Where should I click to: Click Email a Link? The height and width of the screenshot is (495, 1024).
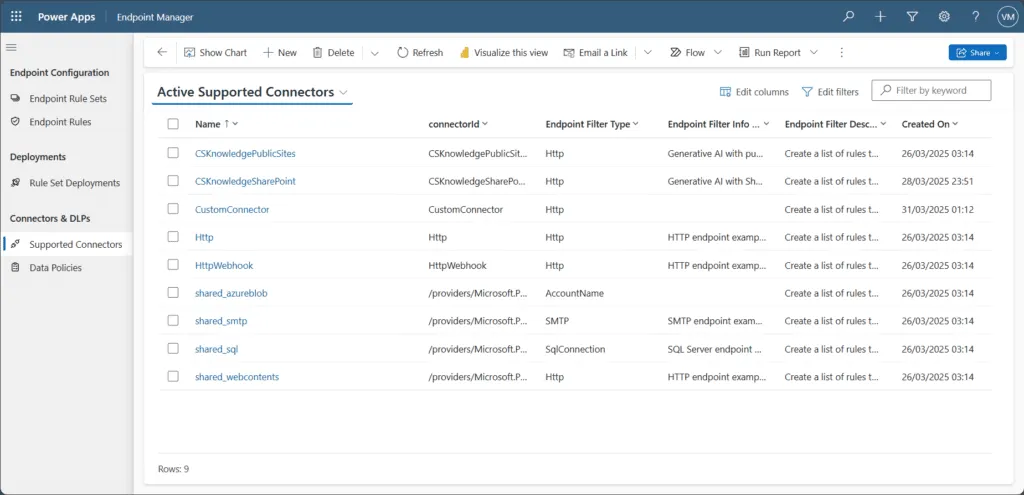pyautogui.click(x=596, y=53)
